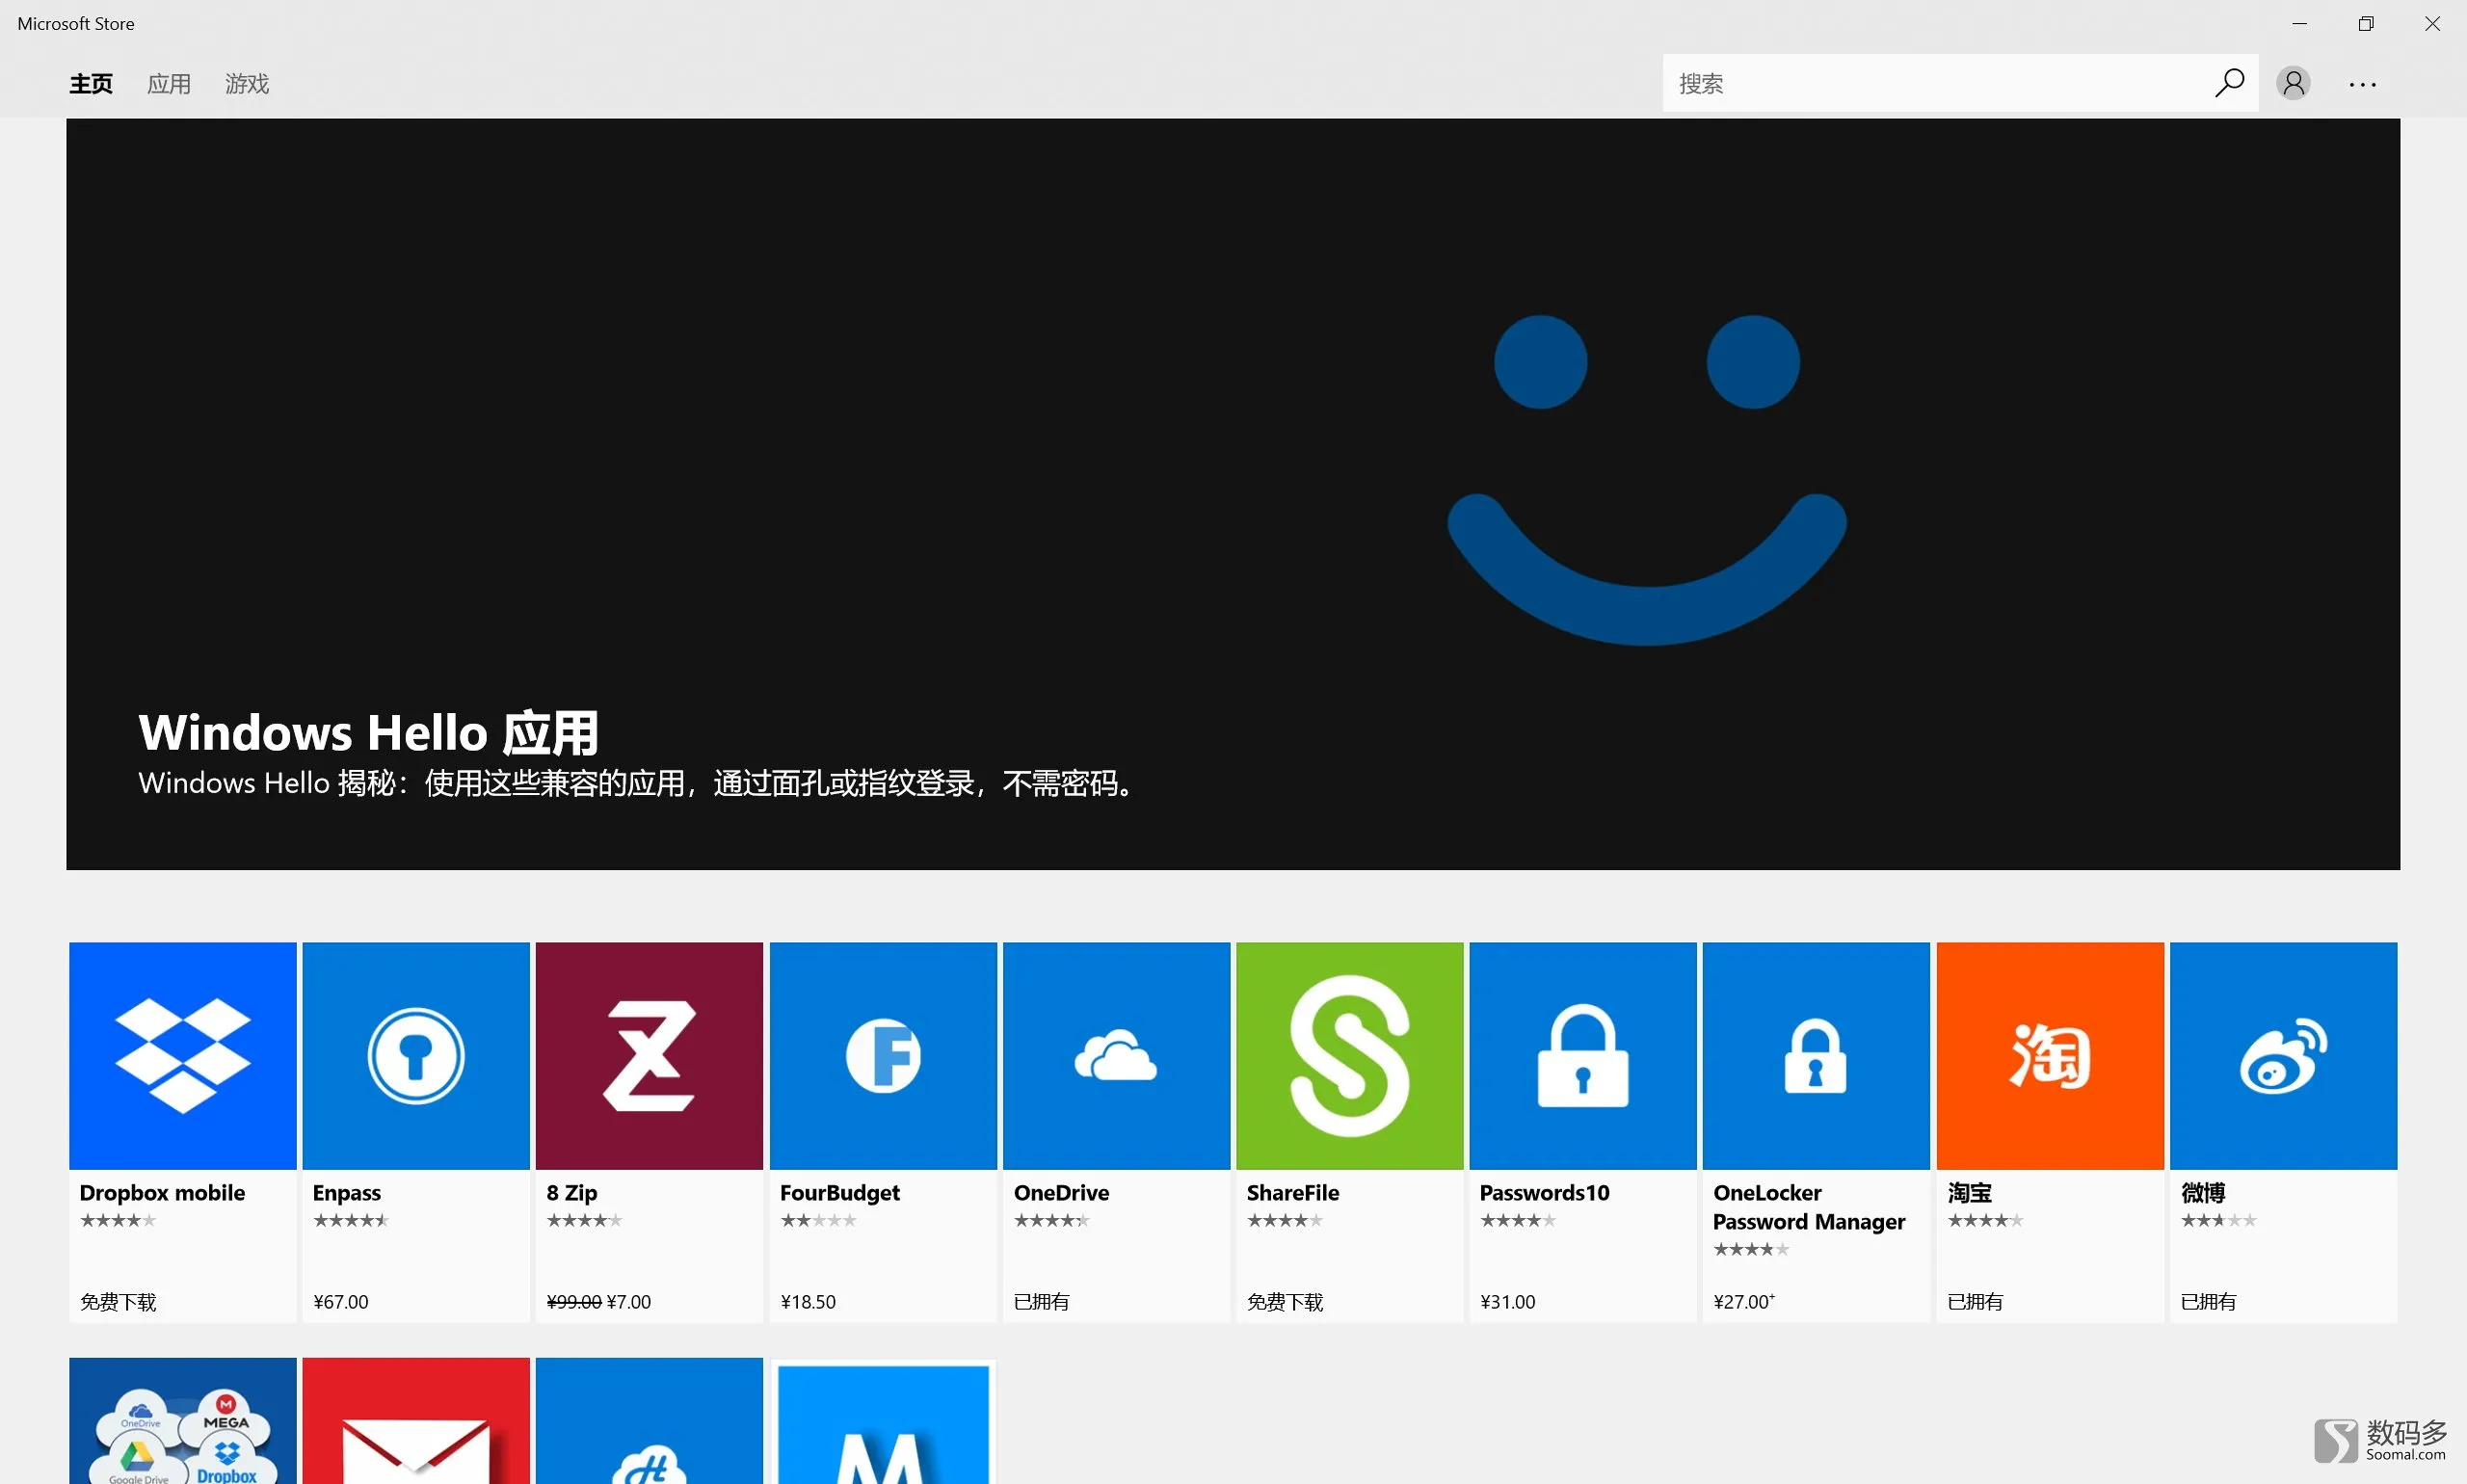Click the Windows Hello 应用 banner title
This screenshot has height=1484, width=2467.
click(369, 732)
